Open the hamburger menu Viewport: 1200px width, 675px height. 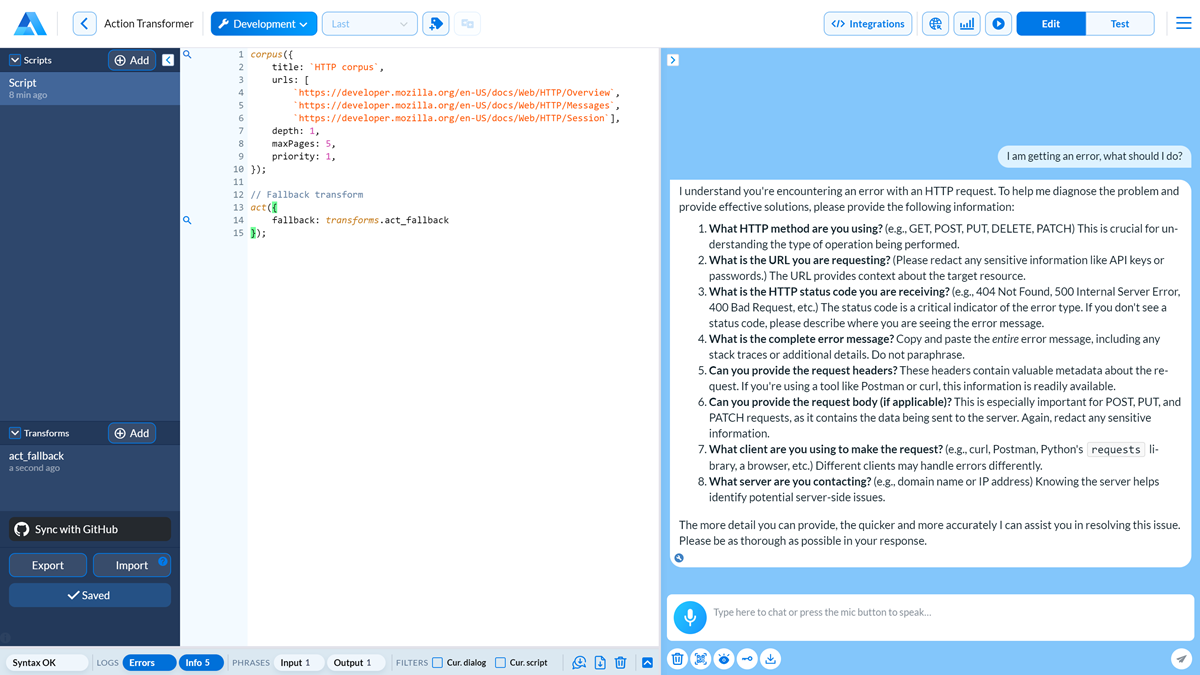1183,24
